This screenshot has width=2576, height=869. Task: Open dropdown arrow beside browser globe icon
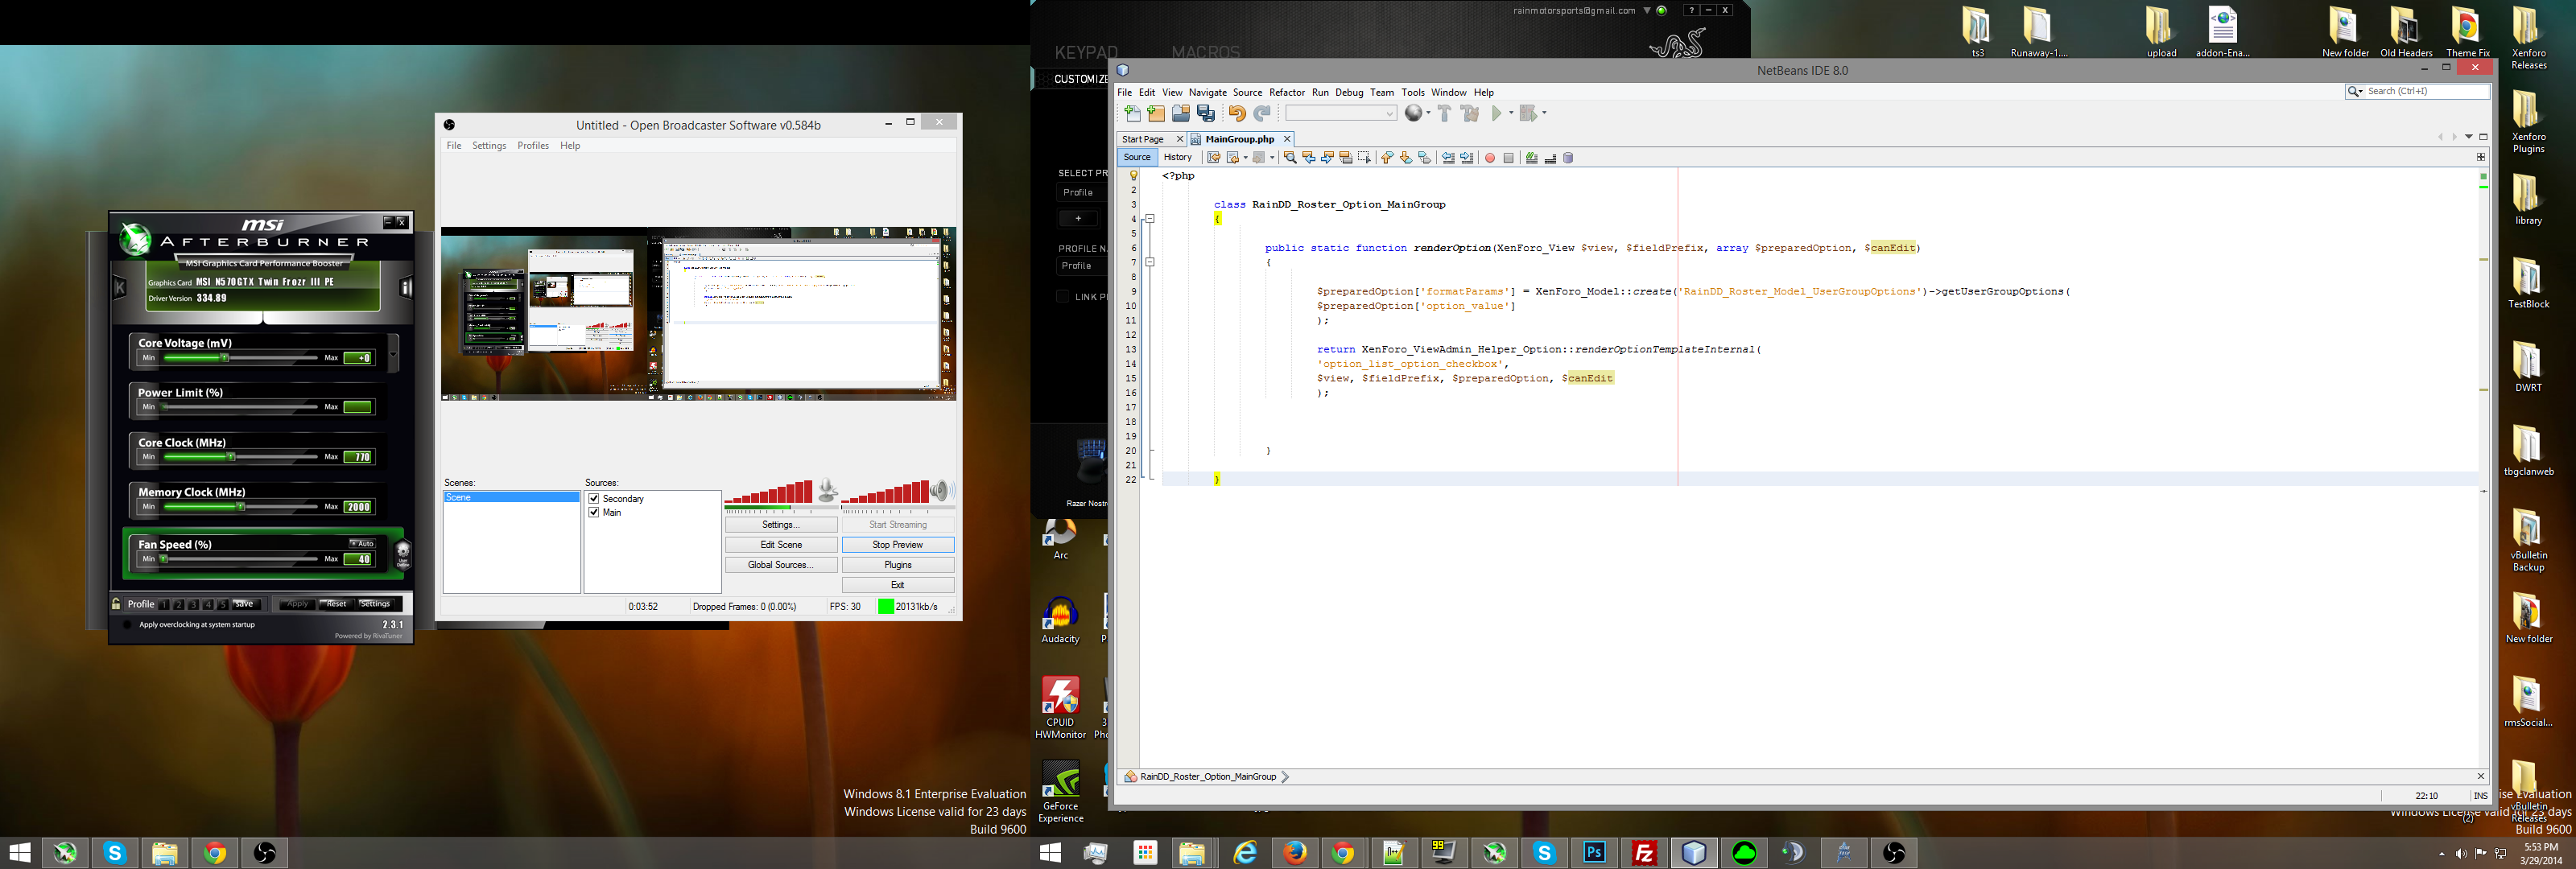[x=1428, y=113]
